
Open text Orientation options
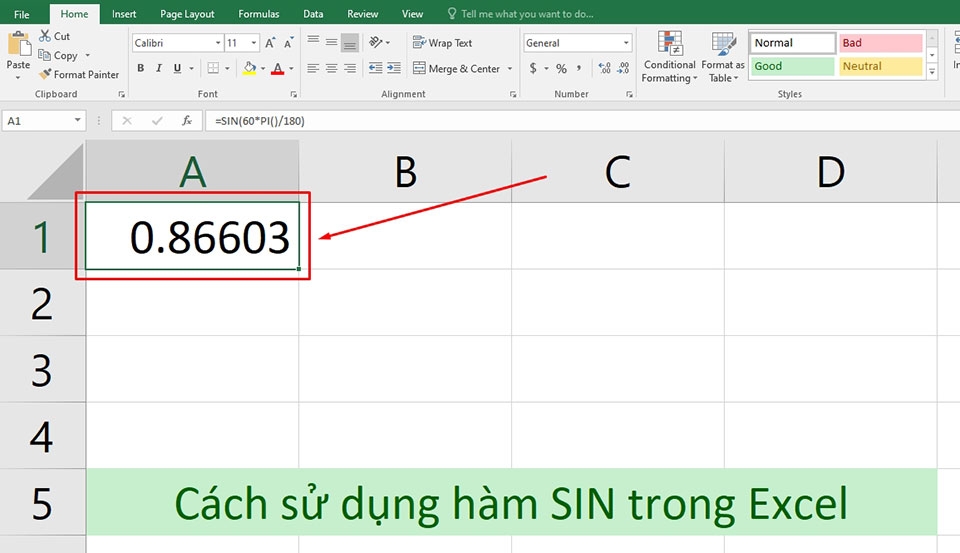click(x=380, y=42)
